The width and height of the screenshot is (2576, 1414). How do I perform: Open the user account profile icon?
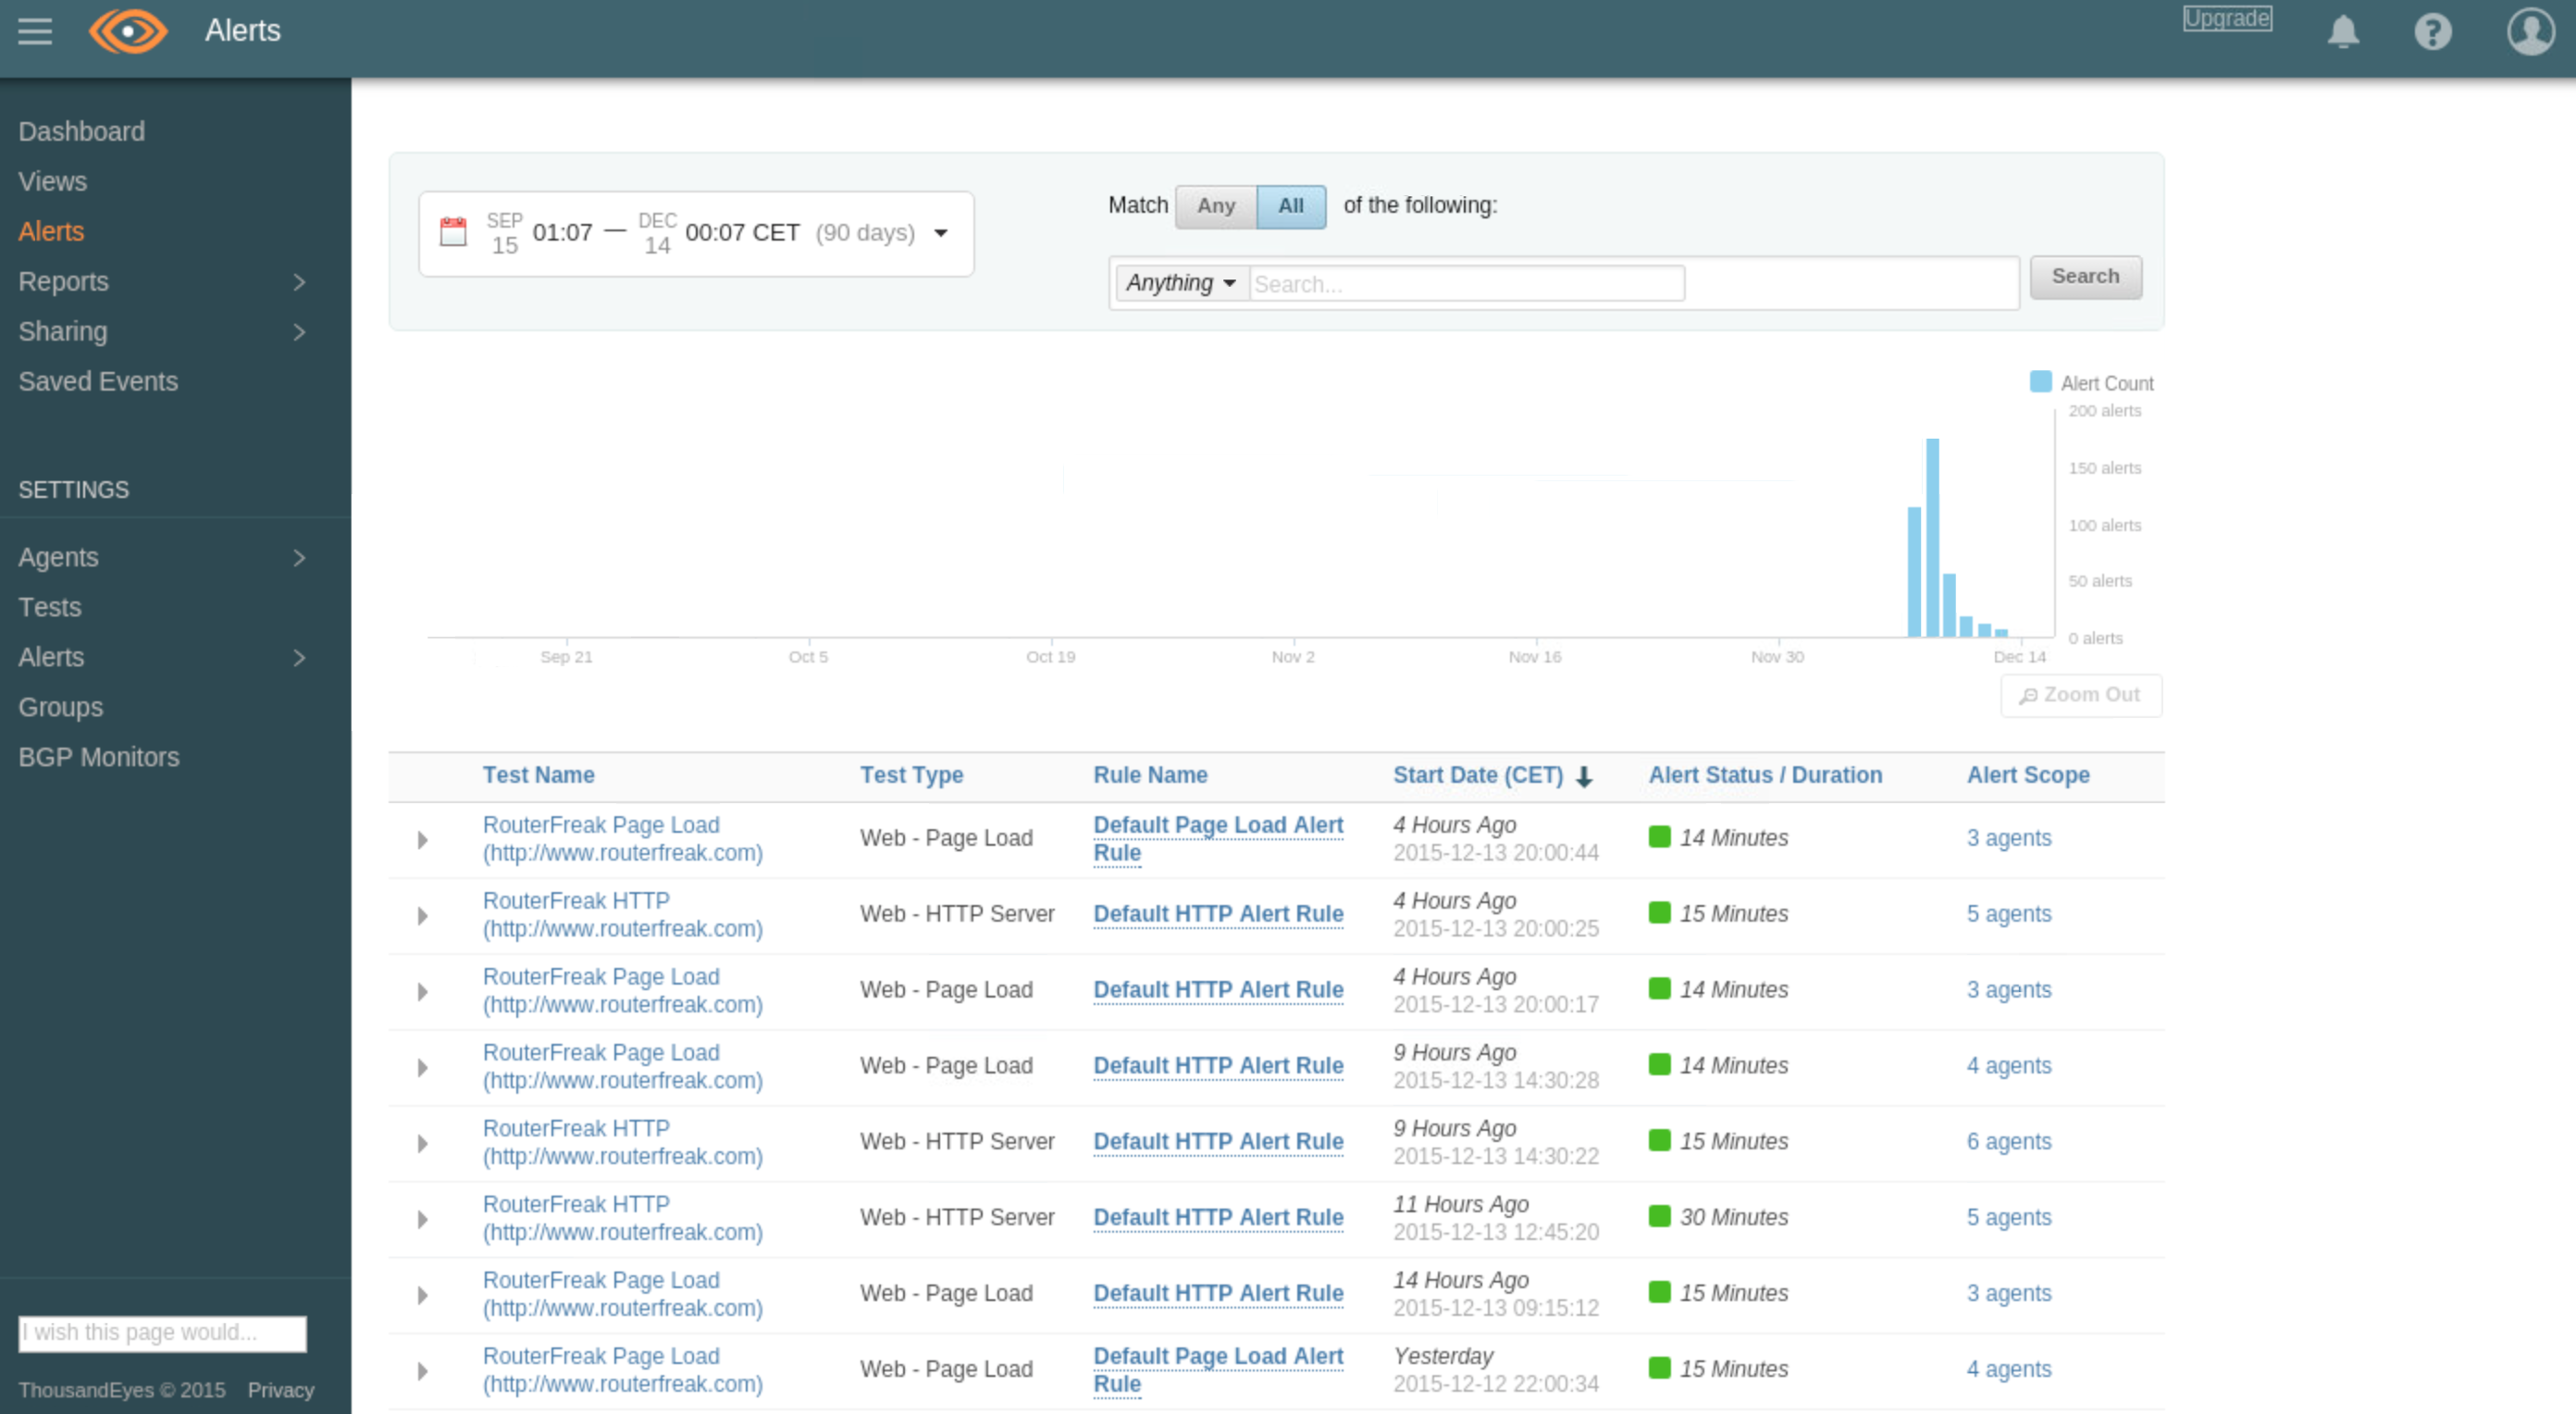[2531, 31]
